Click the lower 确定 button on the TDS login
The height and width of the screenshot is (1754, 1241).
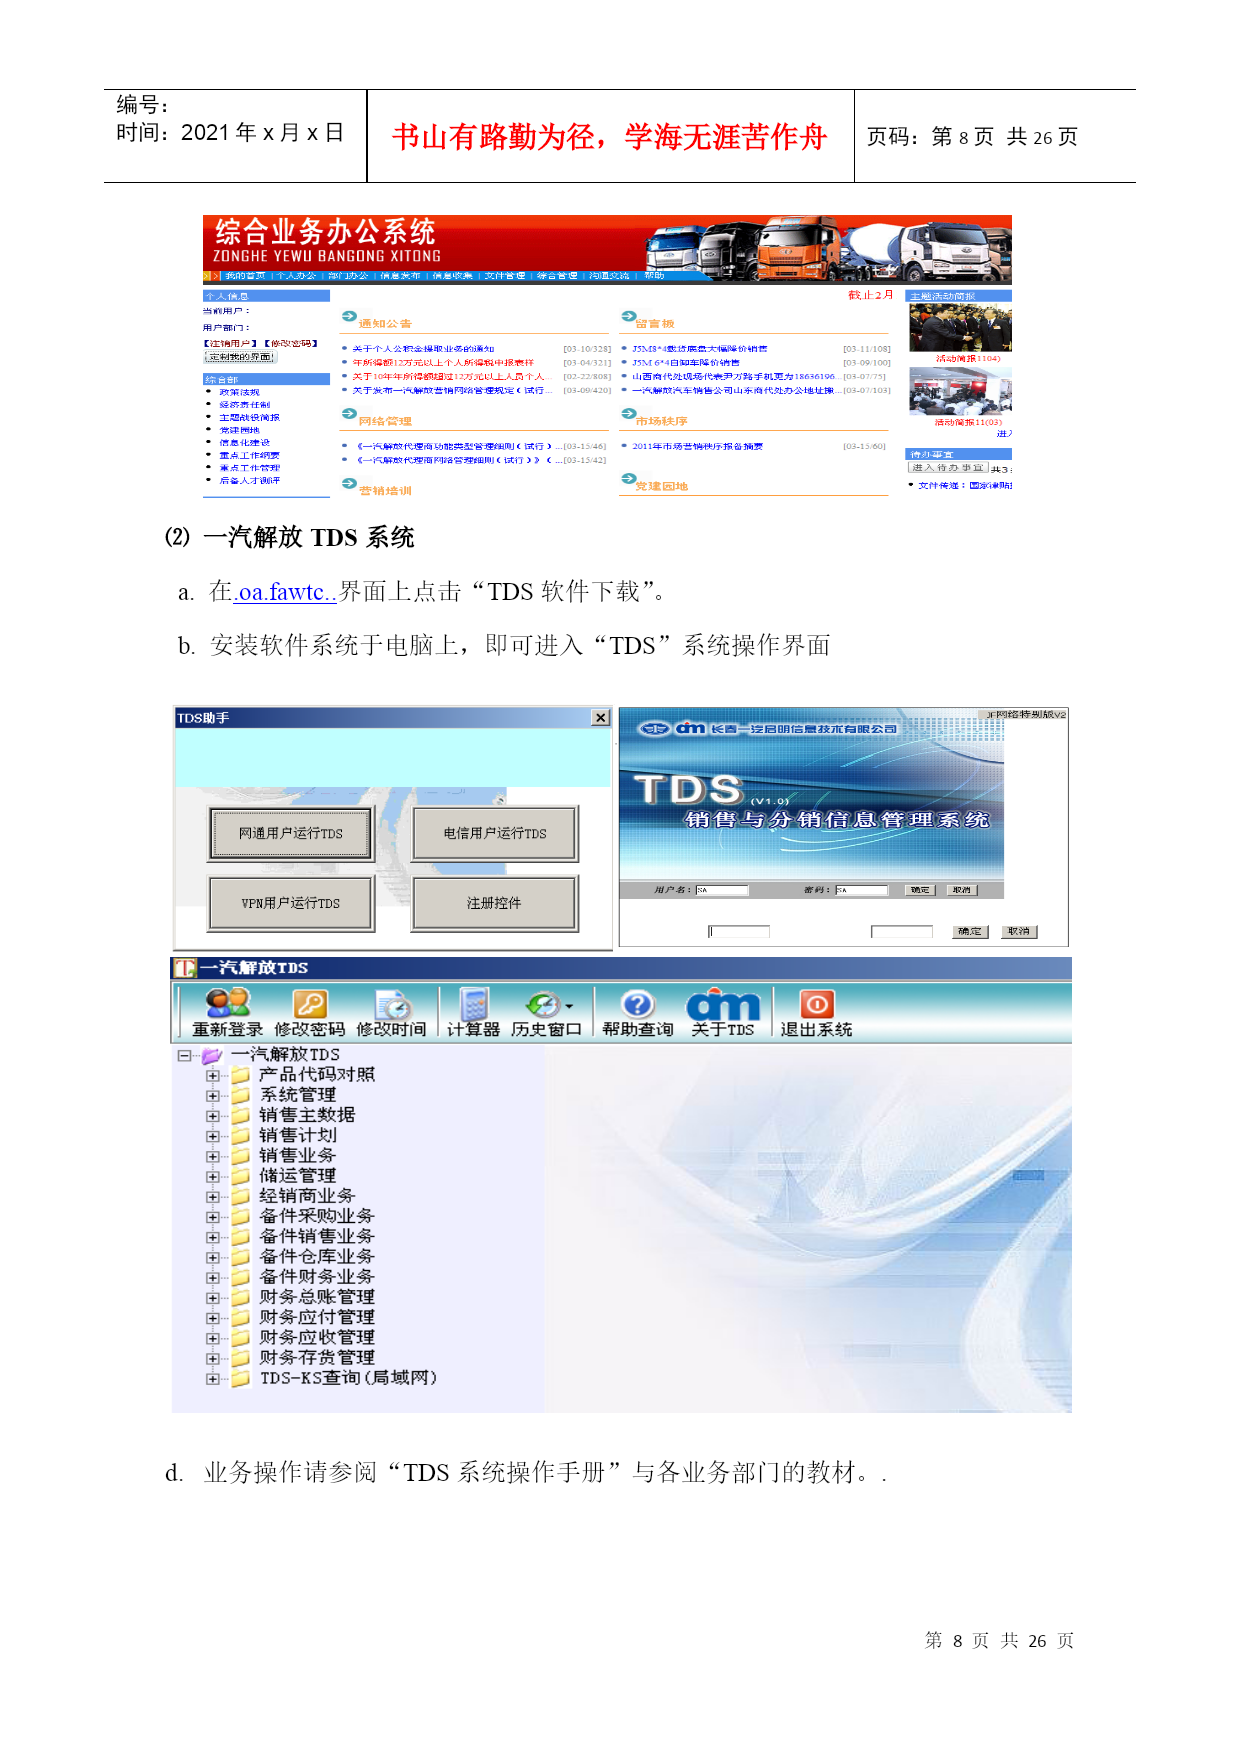[x=970, y=931]
